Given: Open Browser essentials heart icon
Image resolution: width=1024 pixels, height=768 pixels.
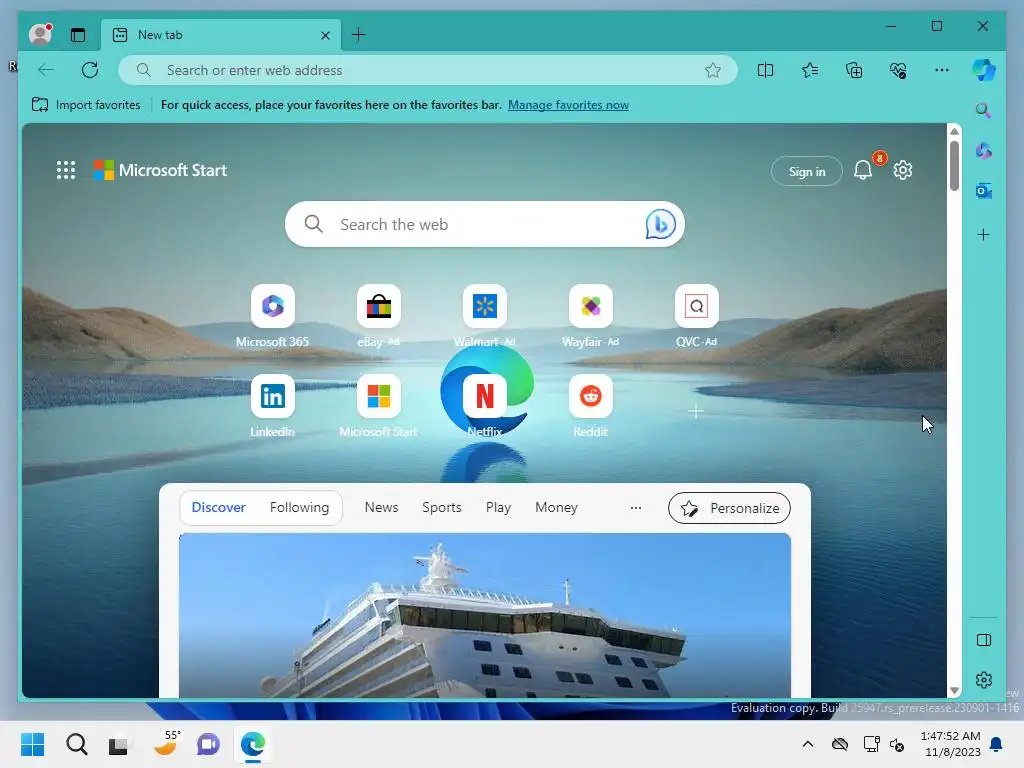Looking at the screenshot, I should [898, 70].
